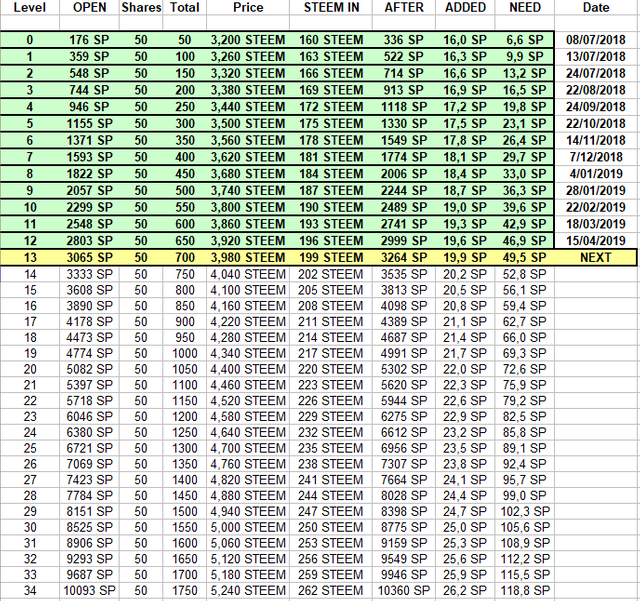
Task: Select NEED value 75,9 SP
Action: coord(524,385)
